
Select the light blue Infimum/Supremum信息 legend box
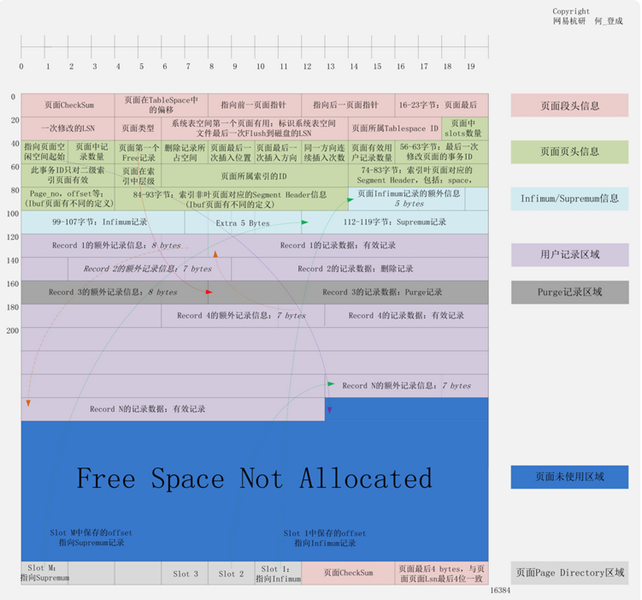pyautogui.click(x=570, y=199)
